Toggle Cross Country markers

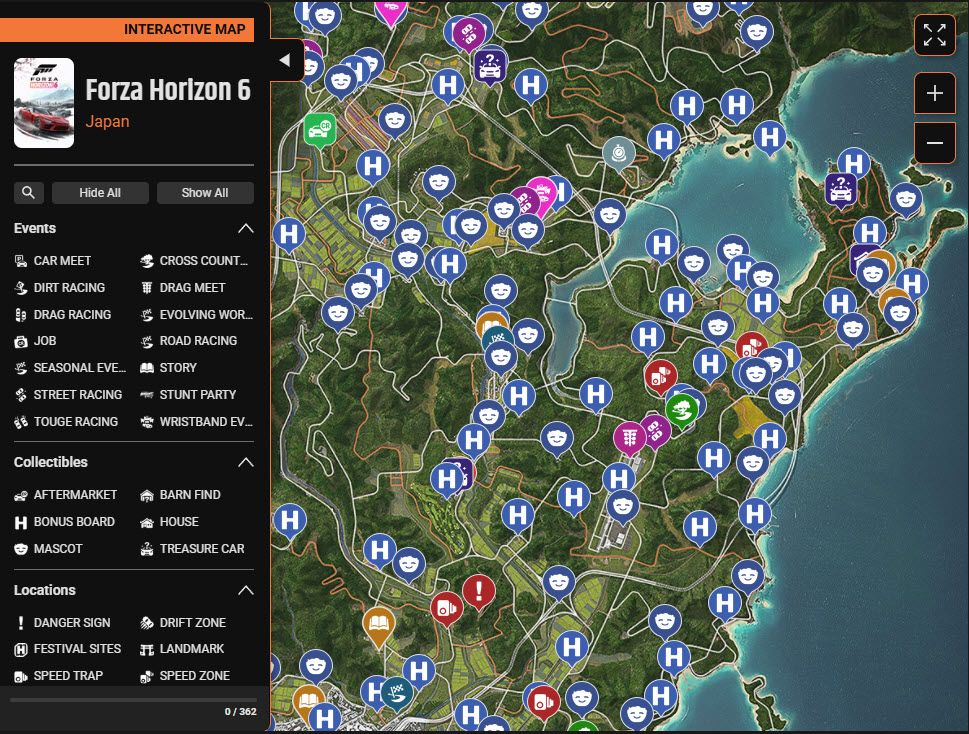[x=195, y=261]
